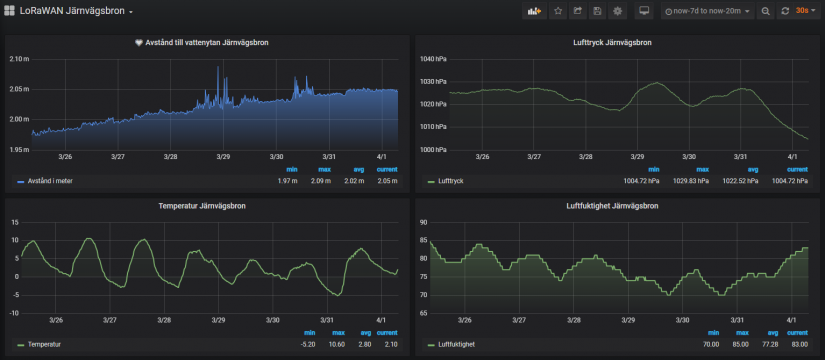
Task: Sort Lufttryck legend by max column
Action: coord(703,169)
